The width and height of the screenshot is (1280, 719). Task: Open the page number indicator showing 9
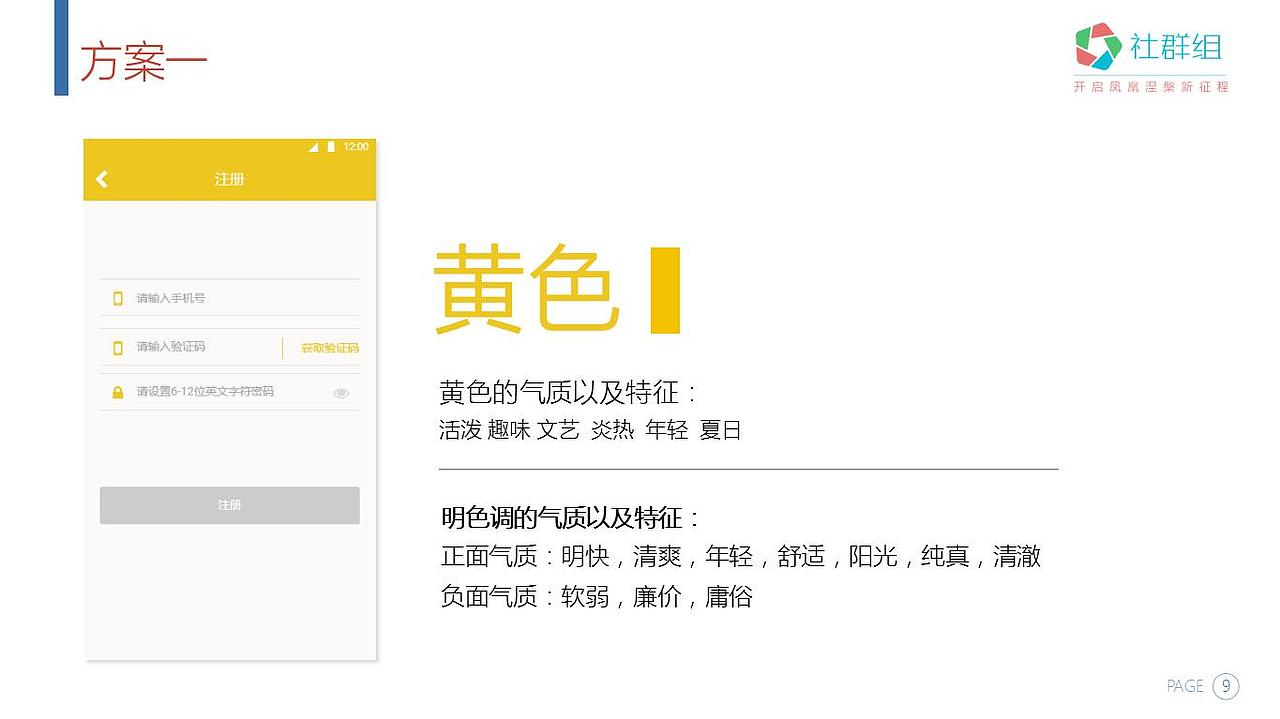(1225, 686)
